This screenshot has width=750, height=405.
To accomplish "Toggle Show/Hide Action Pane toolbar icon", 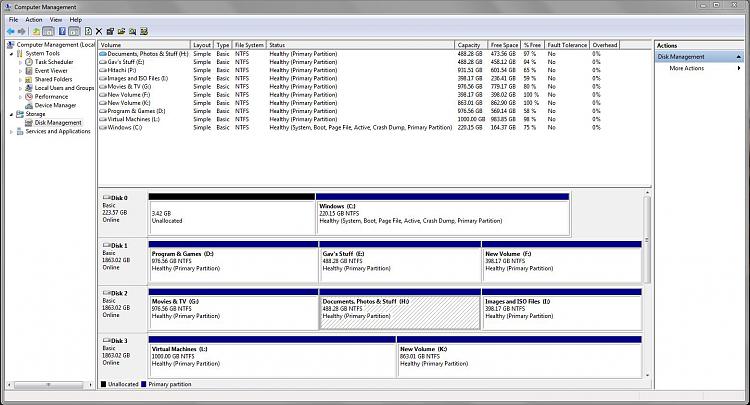I will (x=74, y=32).
